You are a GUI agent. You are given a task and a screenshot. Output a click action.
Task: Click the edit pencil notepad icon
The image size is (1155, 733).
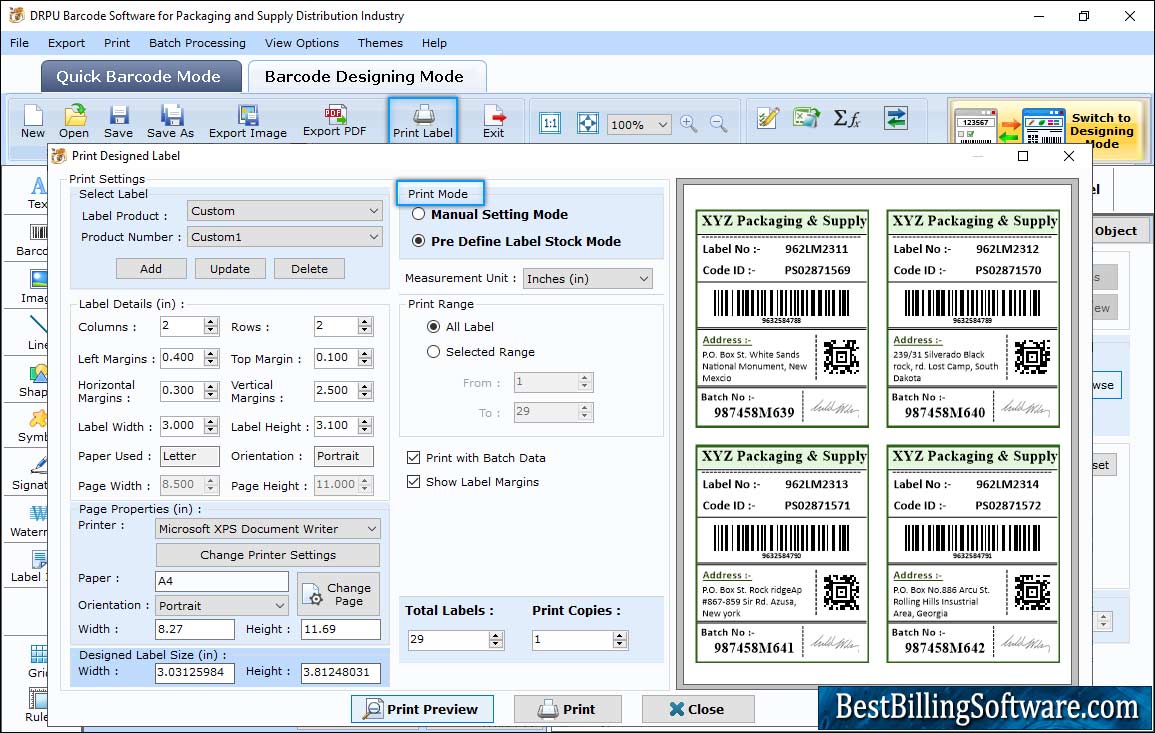(768, 118)
